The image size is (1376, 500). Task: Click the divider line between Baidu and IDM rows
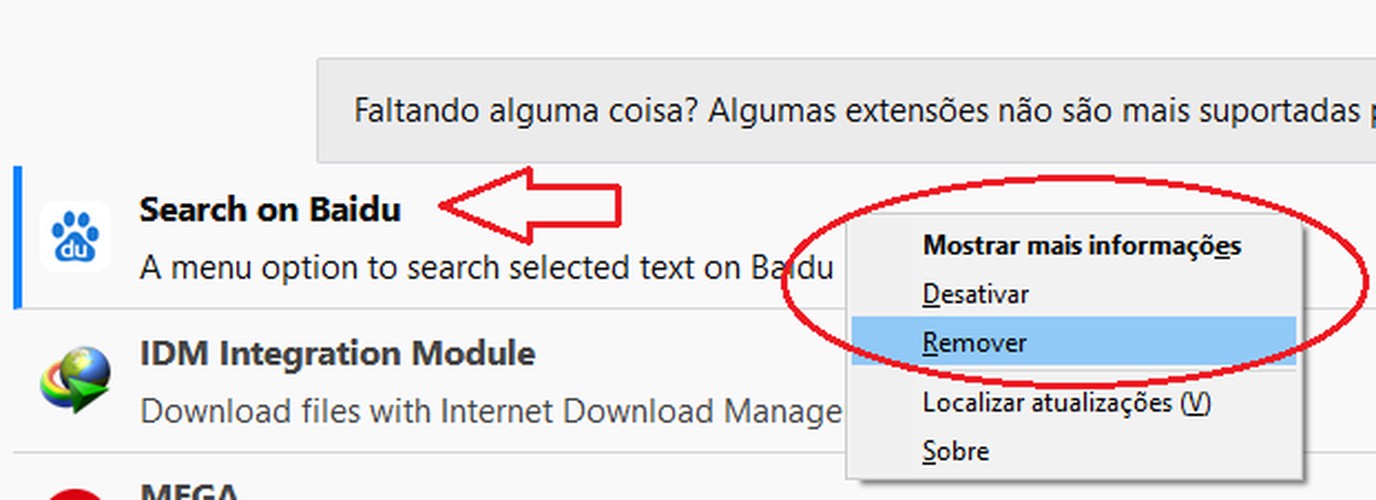(x=430, y=310)
